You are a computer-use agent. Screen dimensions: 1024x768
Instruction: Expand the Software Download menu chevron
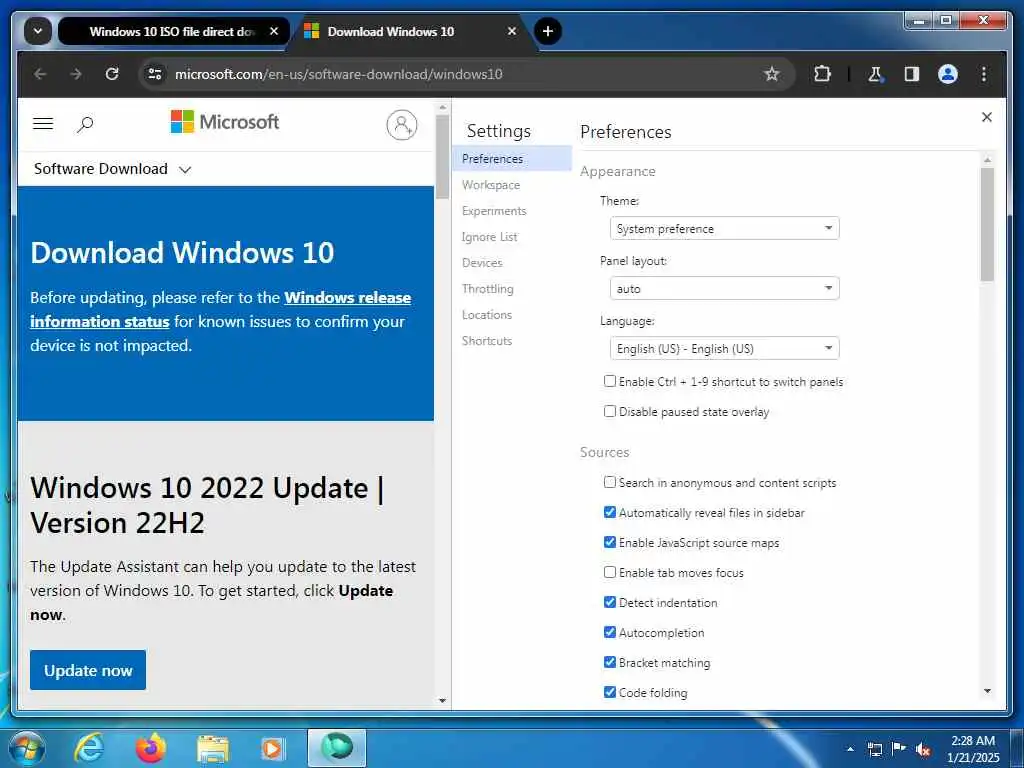pos(185,170)
